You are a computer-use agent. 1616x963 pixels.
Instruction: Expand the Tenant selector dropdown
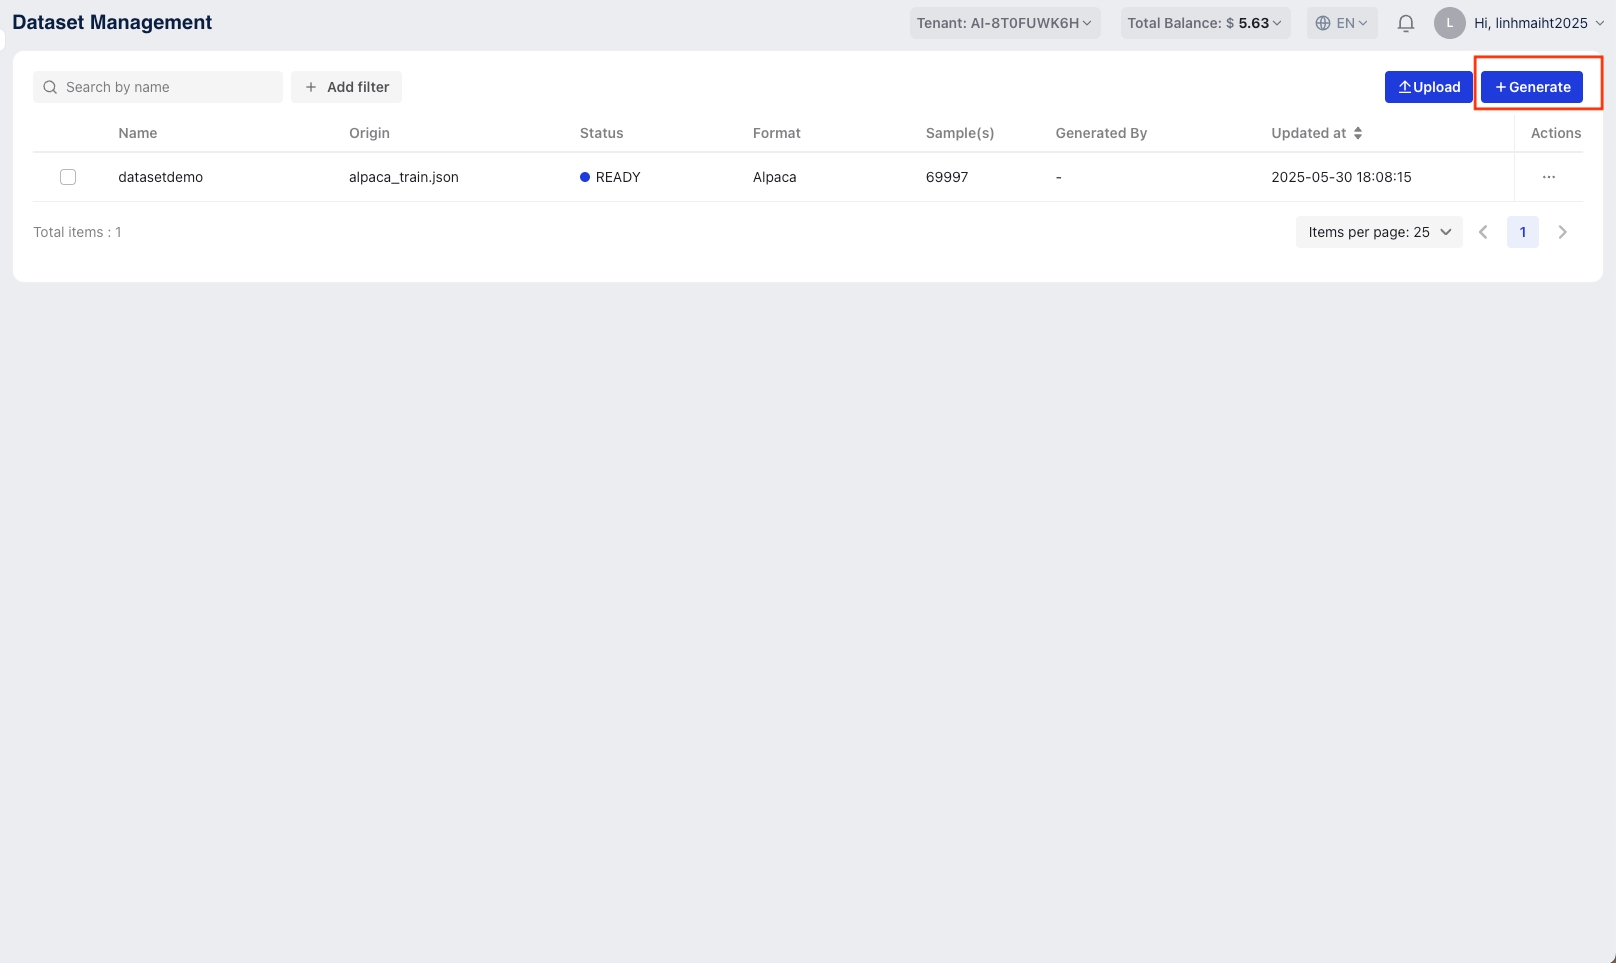tap(1004, 23)
